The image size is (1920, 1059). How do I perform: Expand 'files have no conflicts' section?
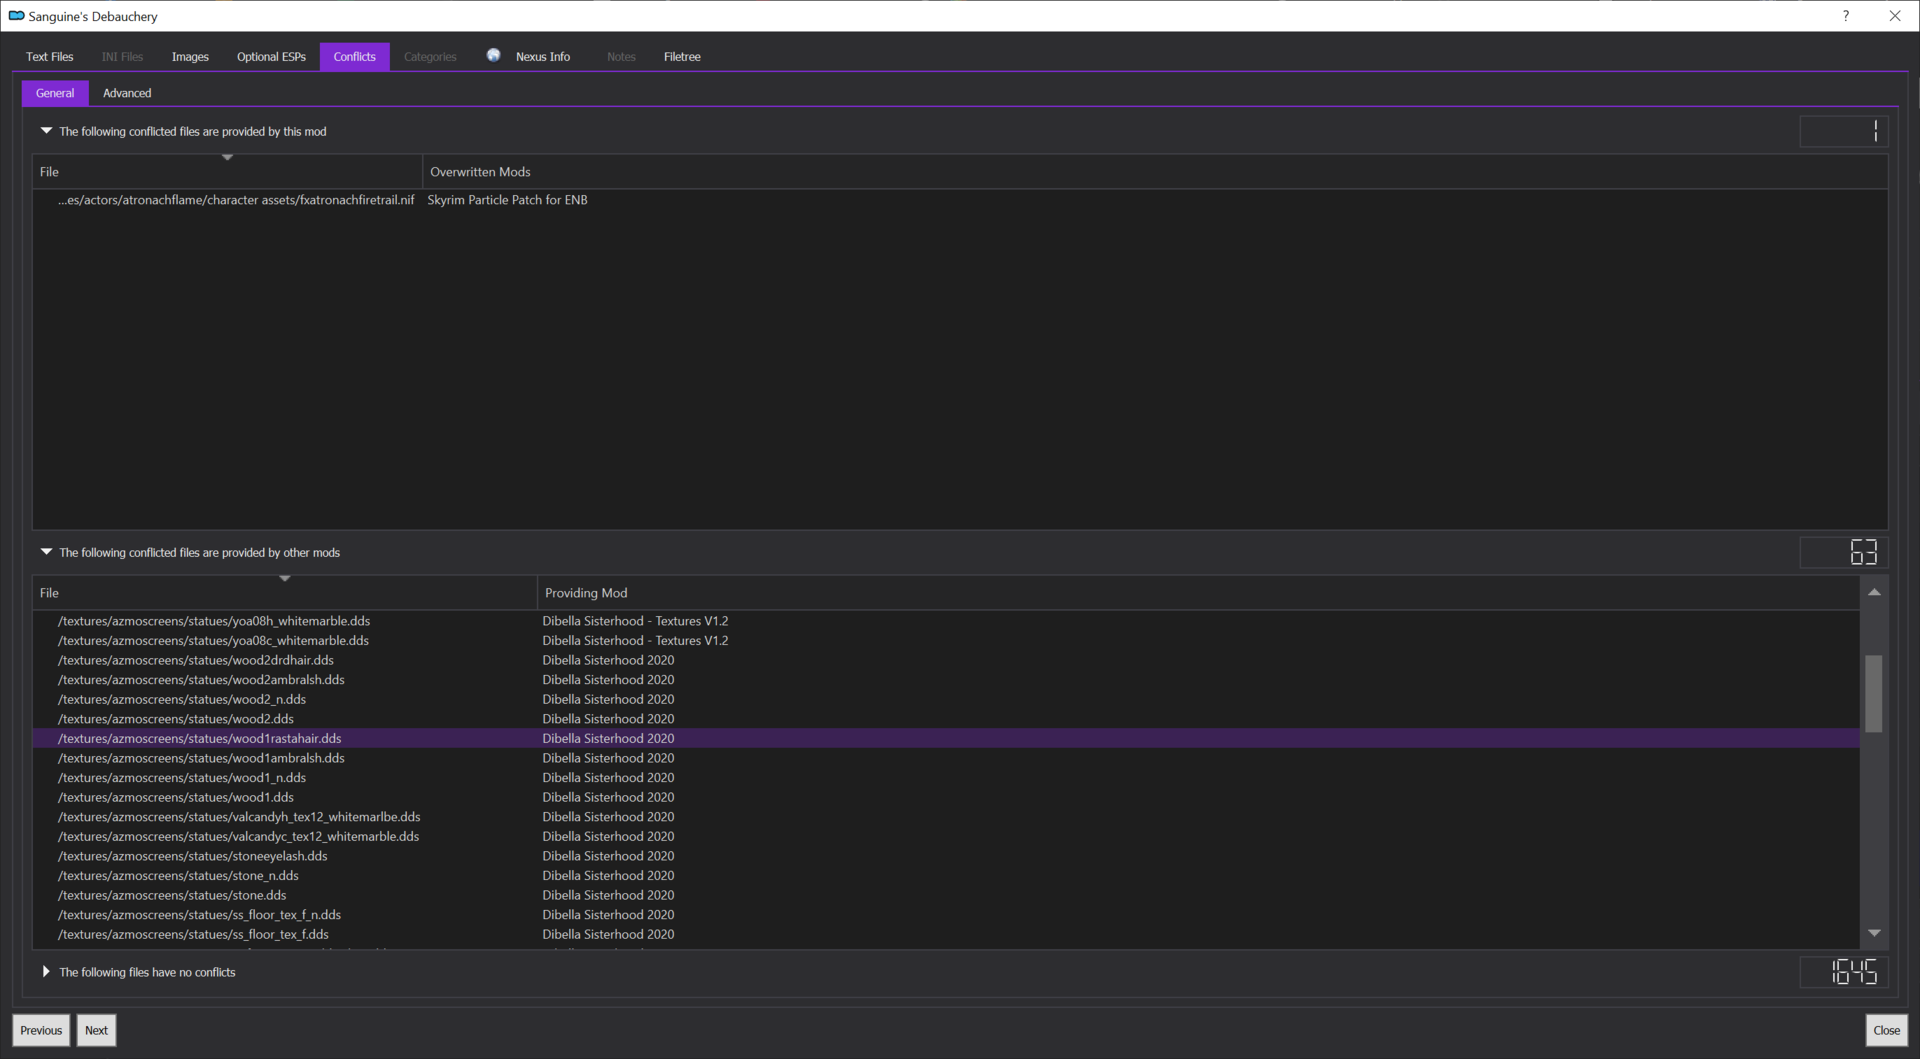[46, 972]
